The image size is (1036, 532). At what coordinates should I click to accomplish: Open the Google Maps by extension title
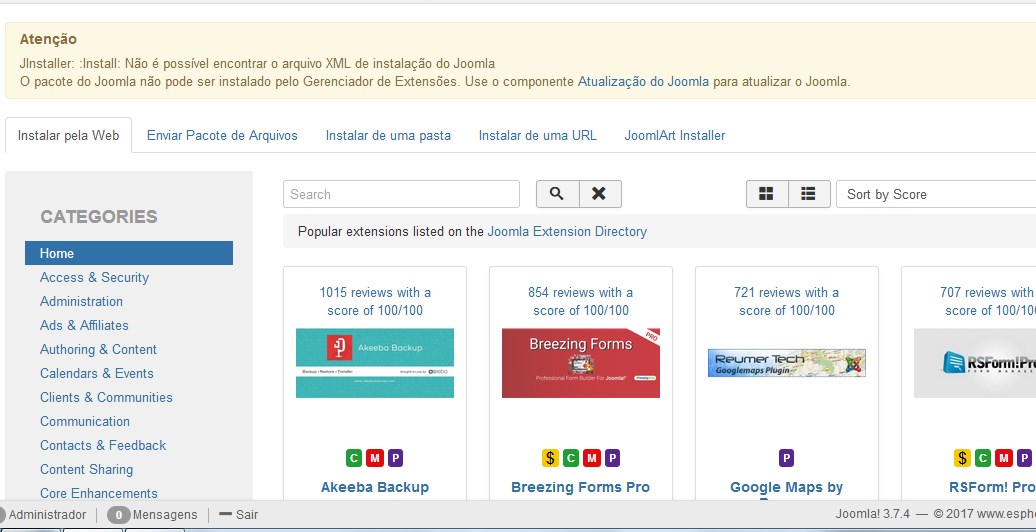click(786, 488)
